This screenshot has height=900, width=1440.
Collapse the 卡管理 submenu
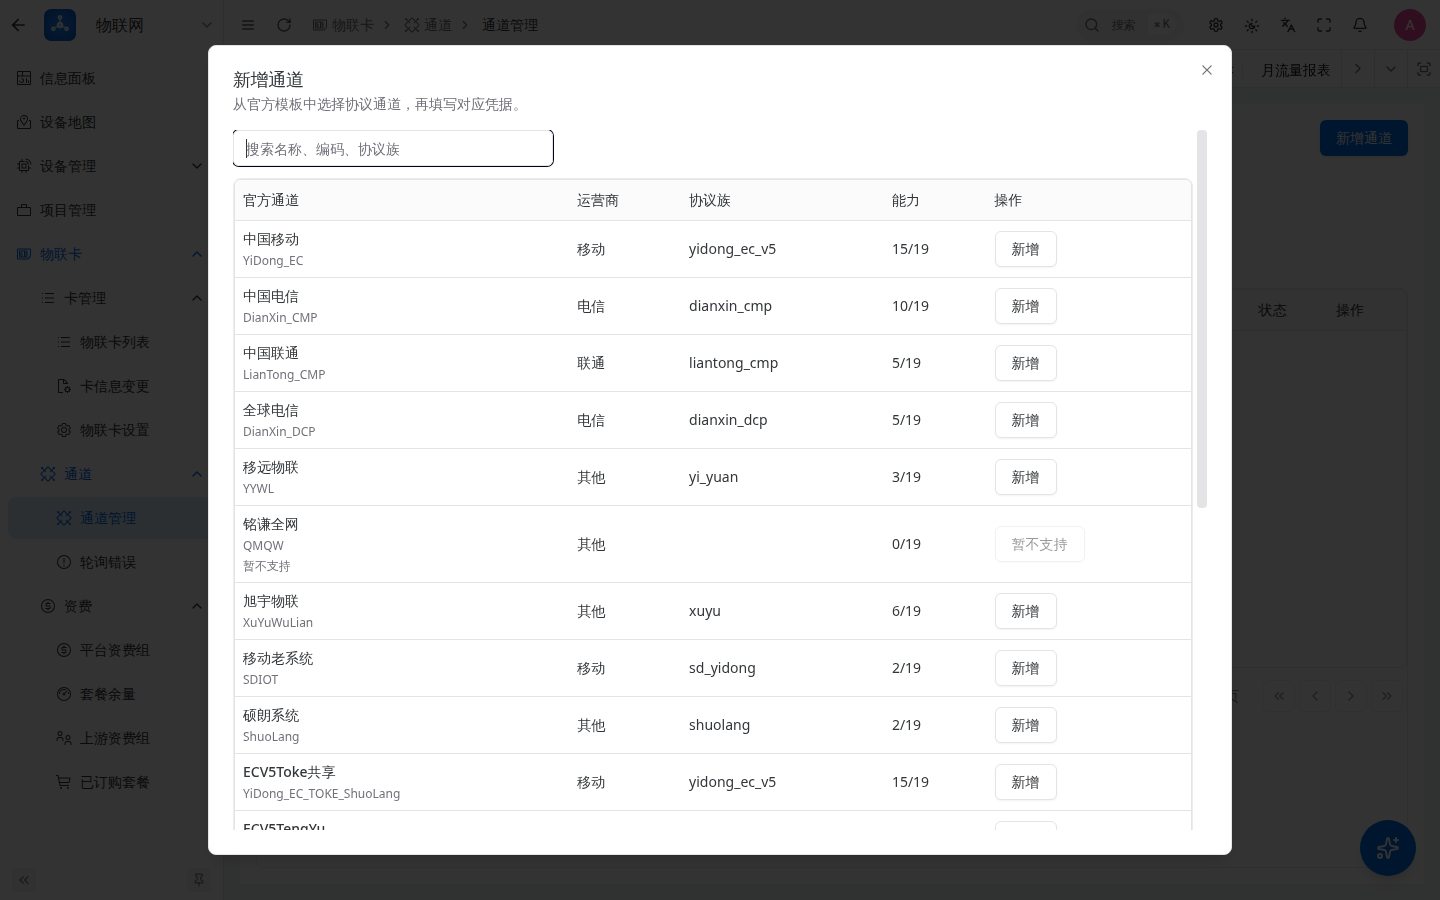[x=111, y=298]
